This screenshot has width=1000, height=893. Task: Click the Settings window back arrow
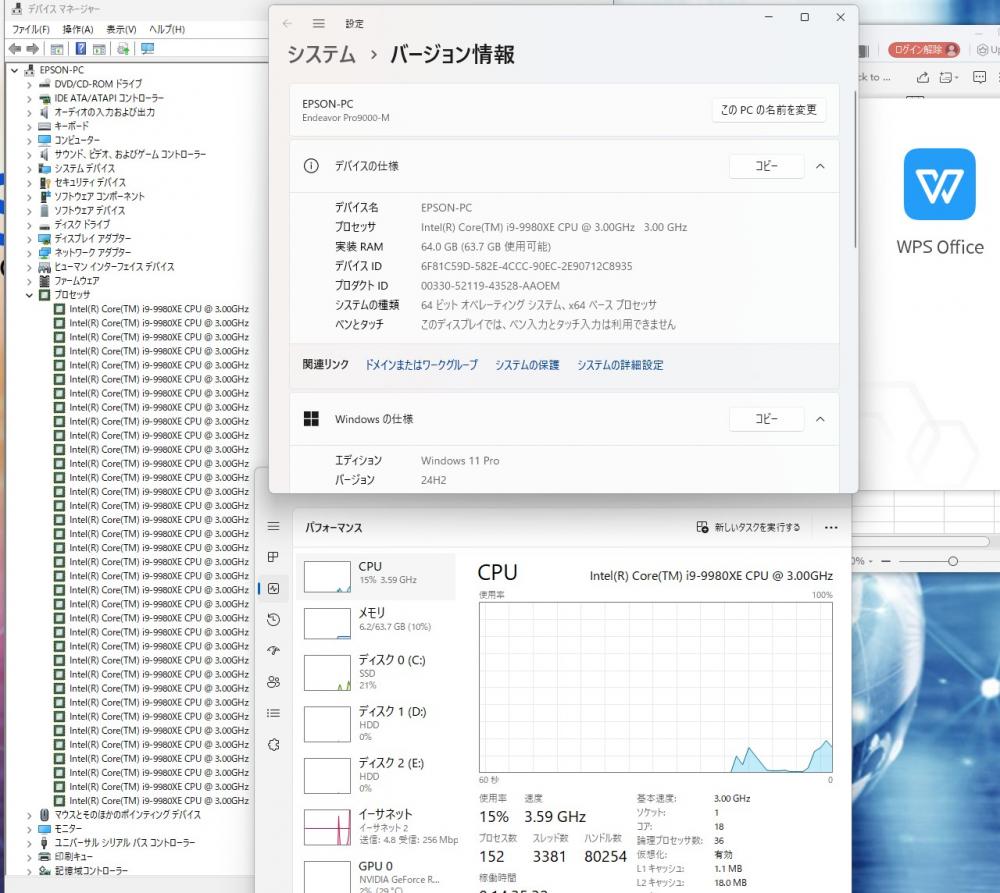[287, 24]
